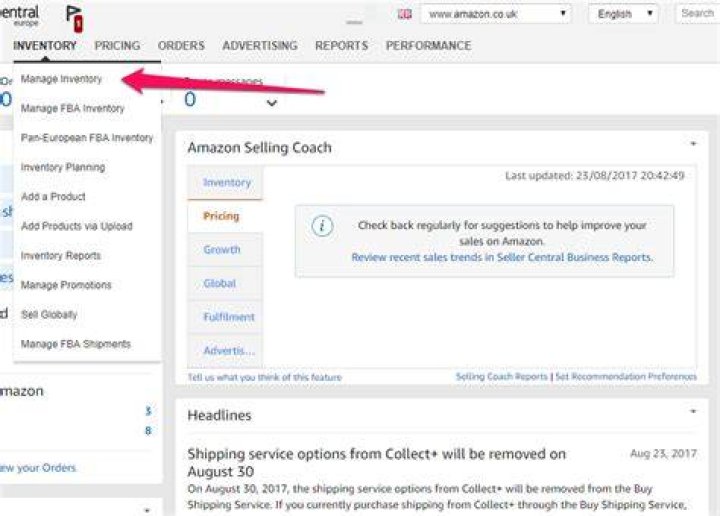
Task: Open the PRICING menu
Action: (118, 46)
